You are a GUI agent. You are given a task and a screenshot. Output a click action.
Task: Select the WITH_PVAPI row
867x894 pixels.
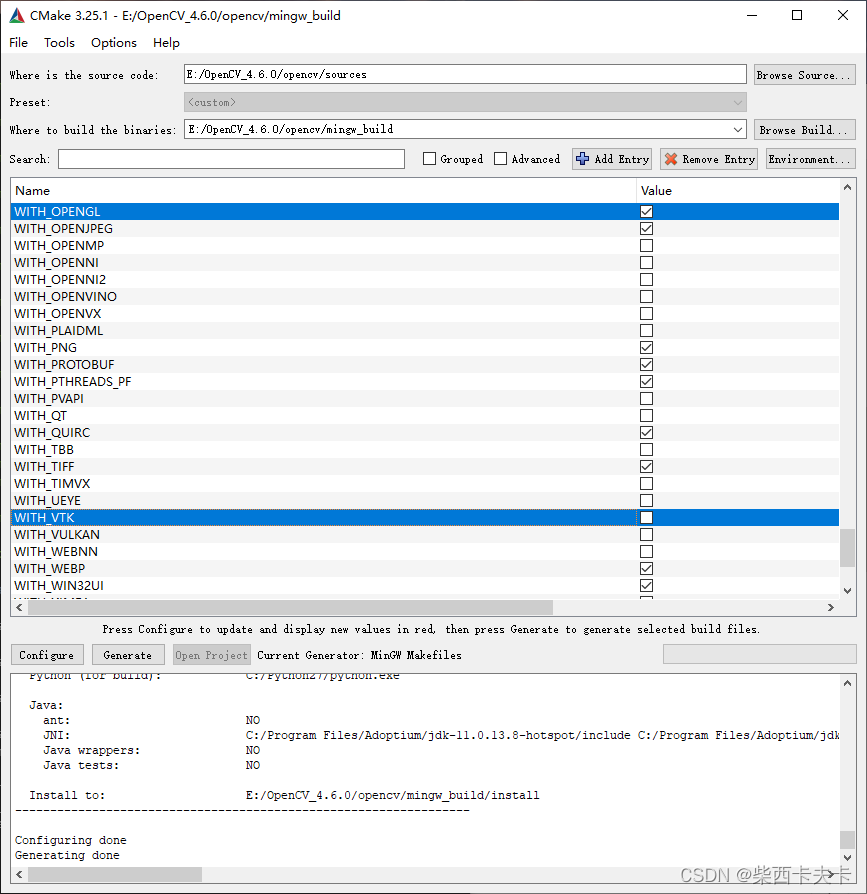[425, 399]
